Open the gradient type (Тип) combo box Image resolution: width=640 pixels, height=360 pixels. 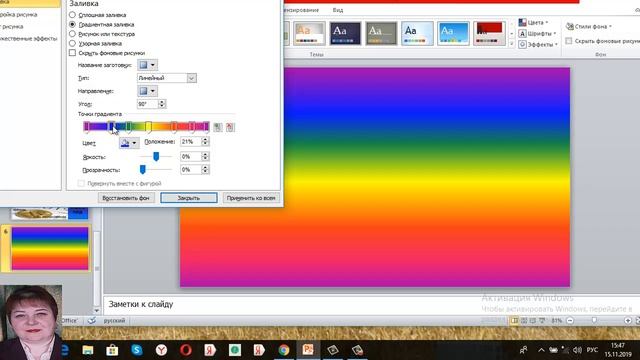point(167,78)
